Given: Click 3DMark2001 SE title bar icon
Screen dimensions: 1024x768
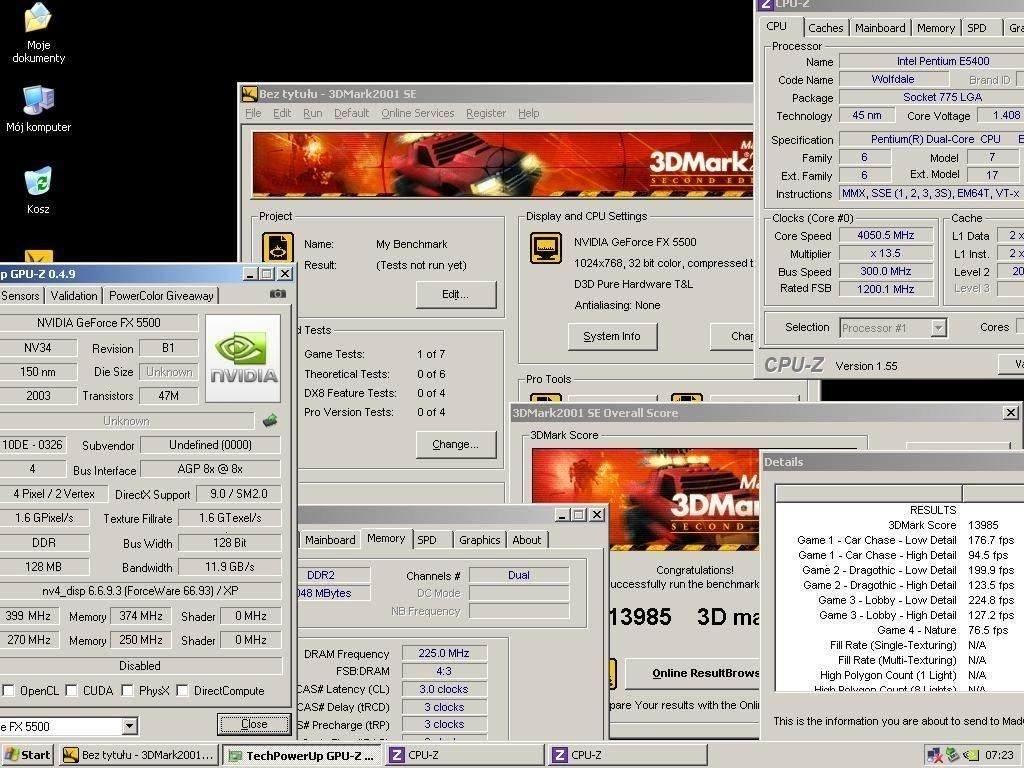Looking at the screenshot, I should tap(249, 94).
